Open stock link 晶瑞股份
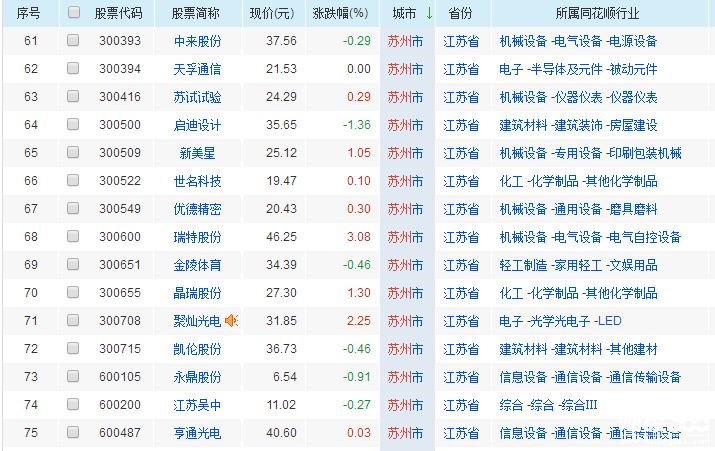Image resolution: width=715 pixels, height=451 pixels. click(197, 293)
